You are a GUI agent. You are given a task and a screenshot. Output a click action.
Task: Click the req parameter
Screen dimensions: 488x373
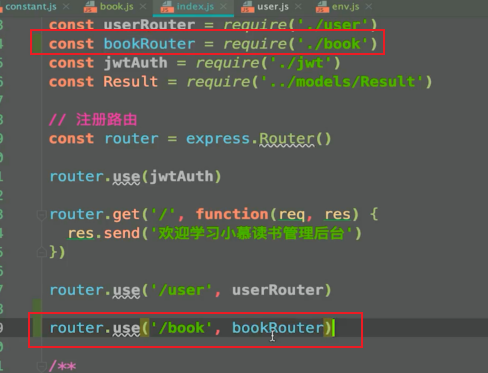[x=291, y=215]
